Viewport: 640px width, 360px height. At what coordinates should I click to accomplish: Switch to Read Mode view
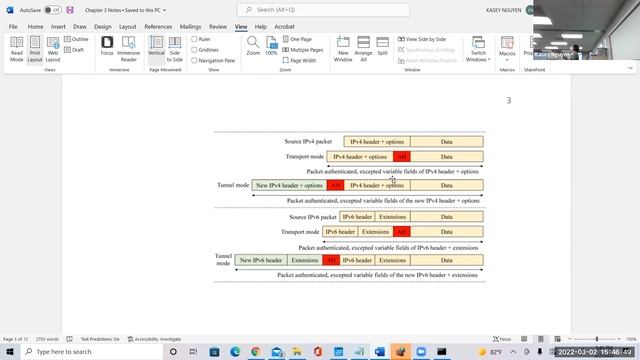[16, 49]
